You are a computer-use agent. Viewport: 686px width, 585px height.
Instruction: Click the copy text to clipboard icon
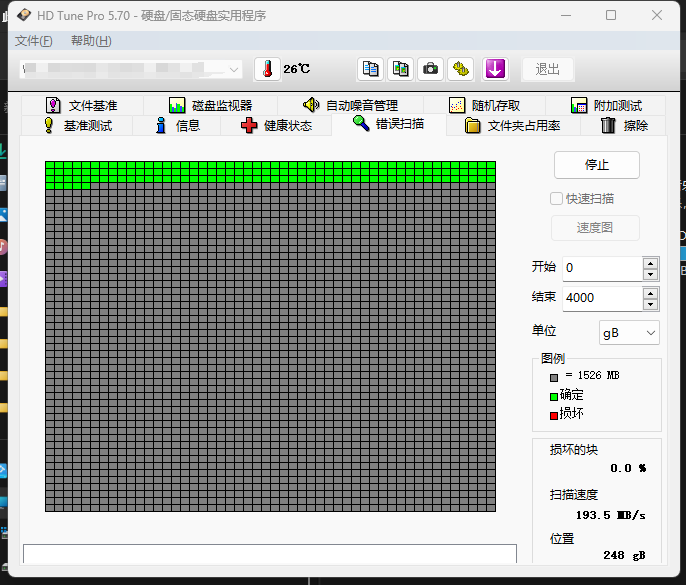click(x=371, y=69)
